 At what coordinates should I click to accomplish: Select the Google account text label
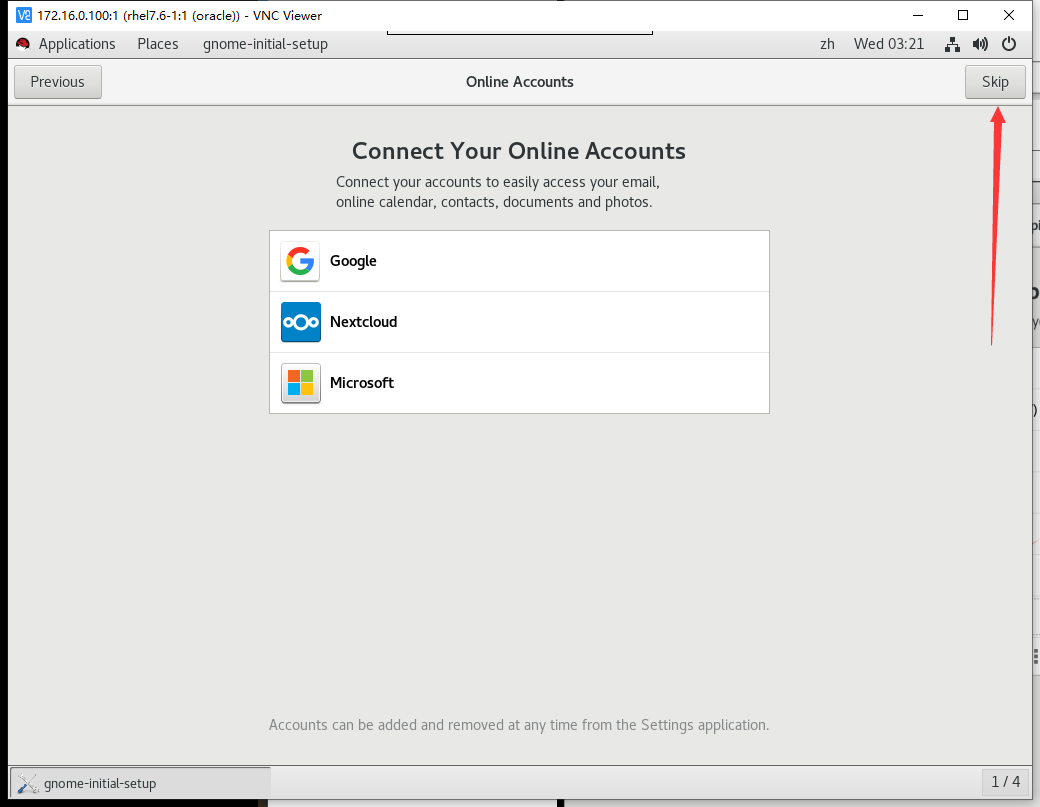coord(353,261)
